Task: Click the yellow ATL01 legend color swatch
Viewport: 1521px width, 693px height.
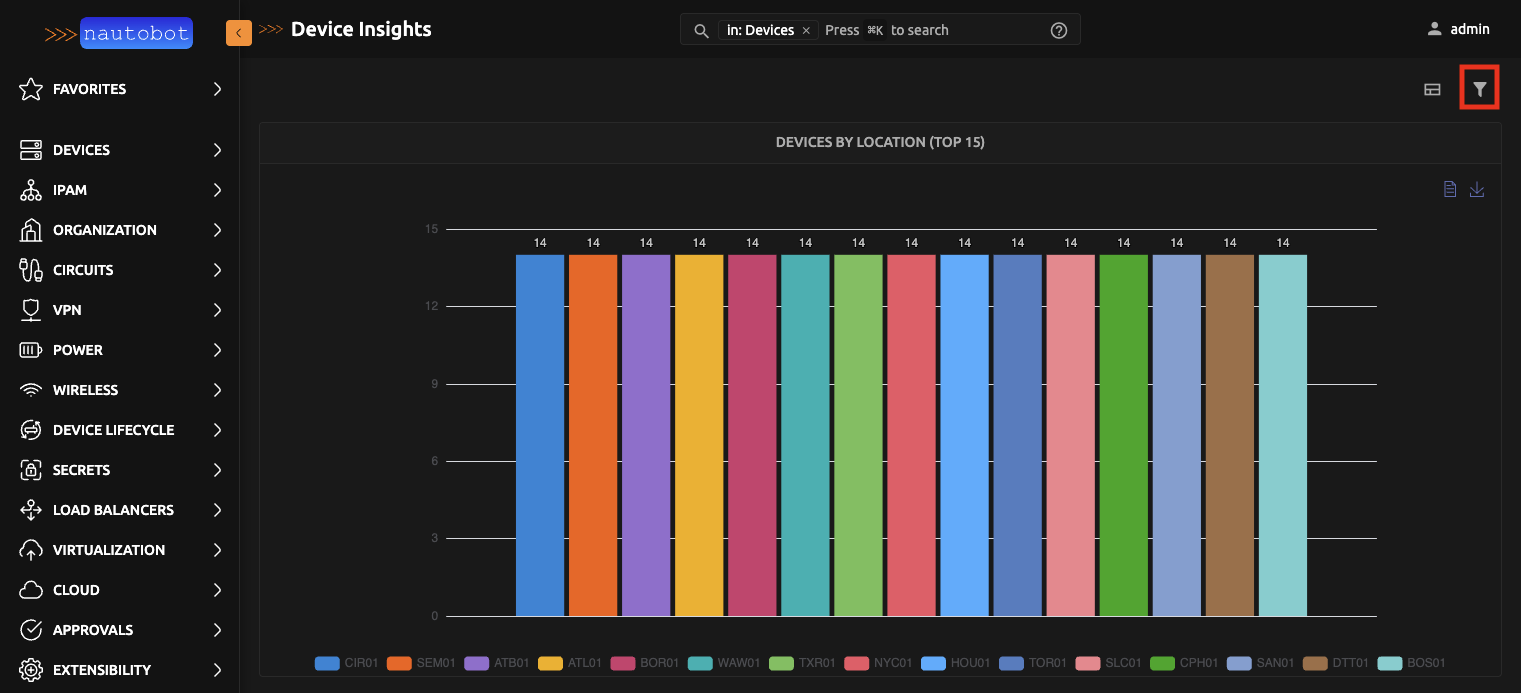Action: pyautogui.click(x=549, y=663)
